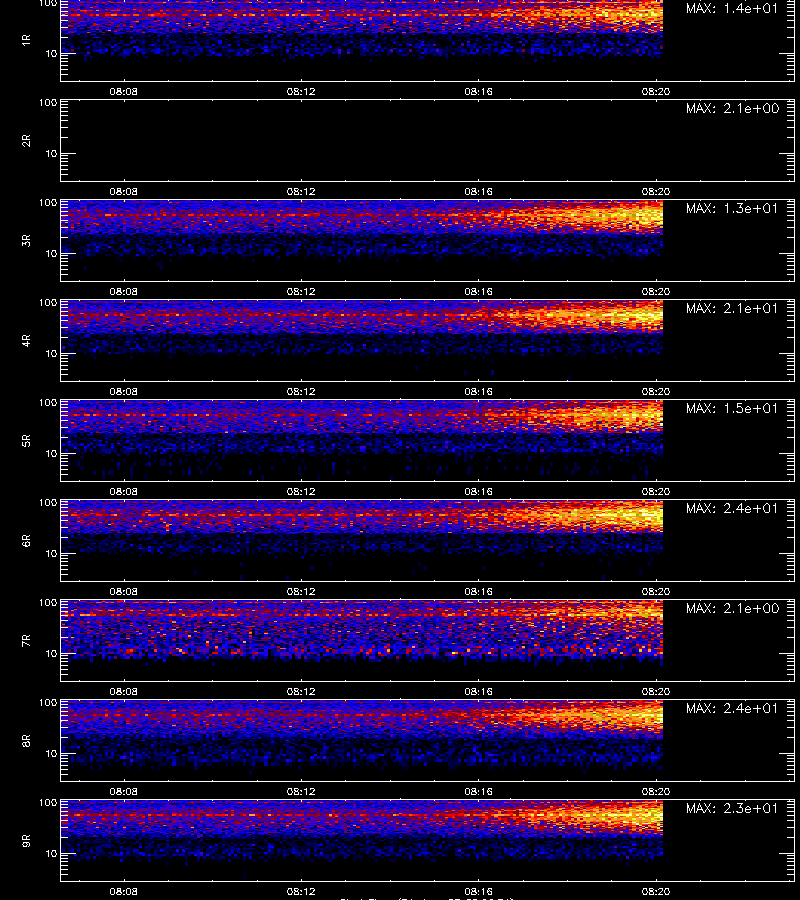Click the 3R panel axis label
Screen dimensions: 800x900
tap(26, 240)
